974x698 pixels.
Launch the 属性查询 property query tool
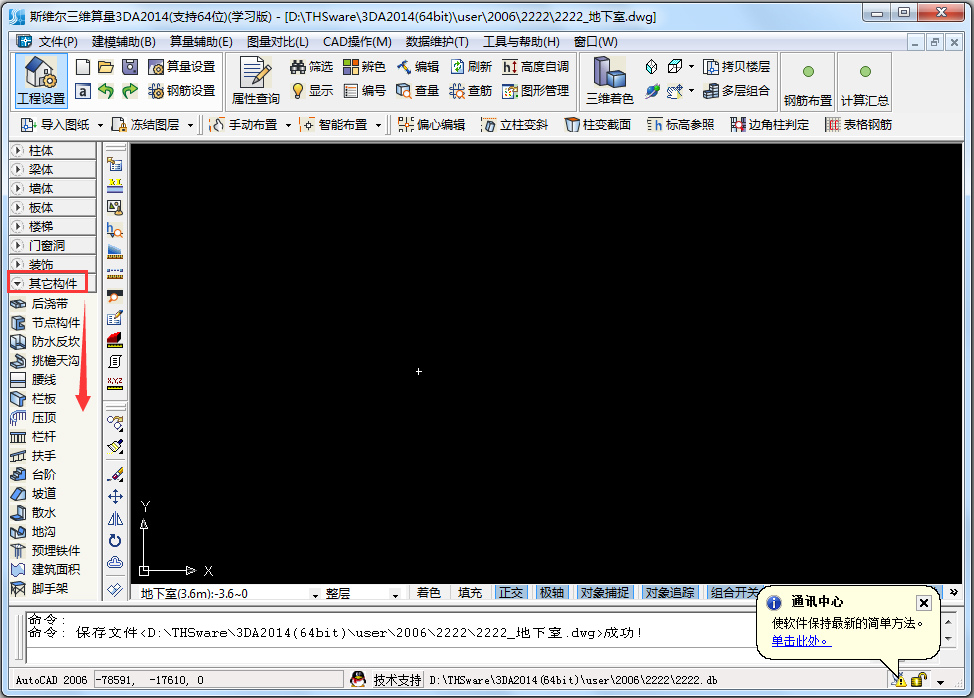(258, 79)
